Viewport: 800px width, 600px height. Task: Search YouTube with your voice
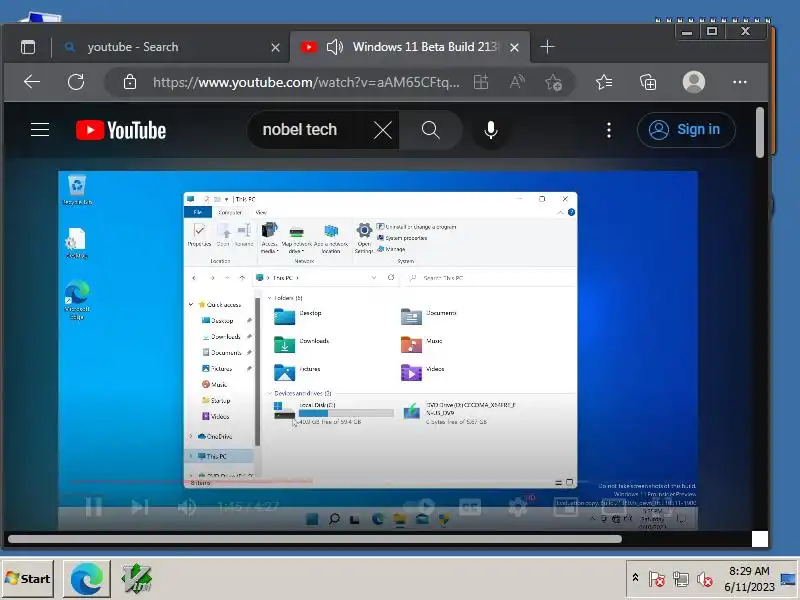pos(491,130)
